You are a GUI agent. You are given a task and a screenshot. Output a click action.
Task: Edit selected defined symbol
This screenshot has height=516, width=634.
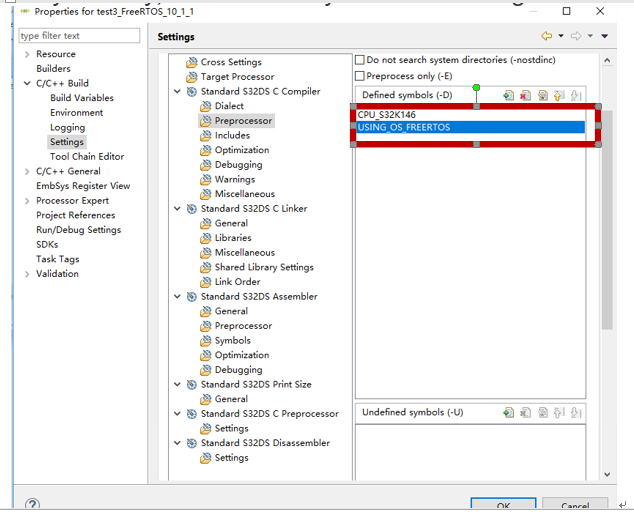click(x=543, y=95)
